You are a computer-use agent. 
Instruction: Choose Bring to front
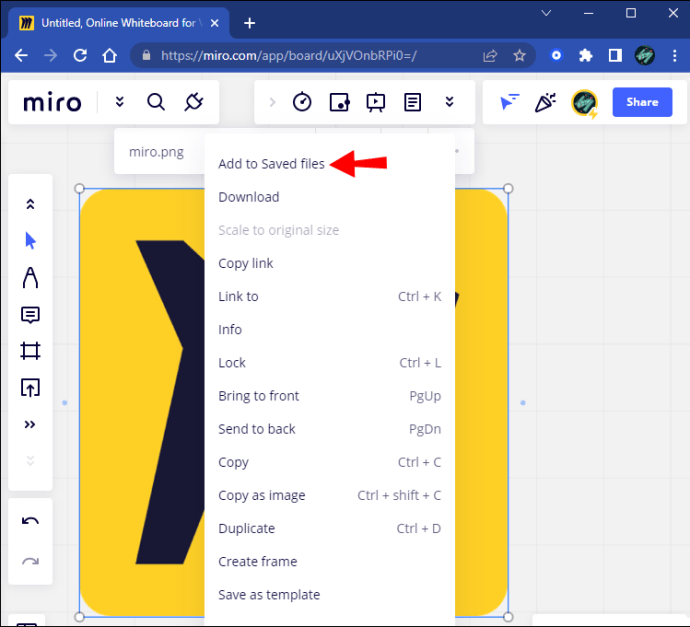(x=330, y=396)
